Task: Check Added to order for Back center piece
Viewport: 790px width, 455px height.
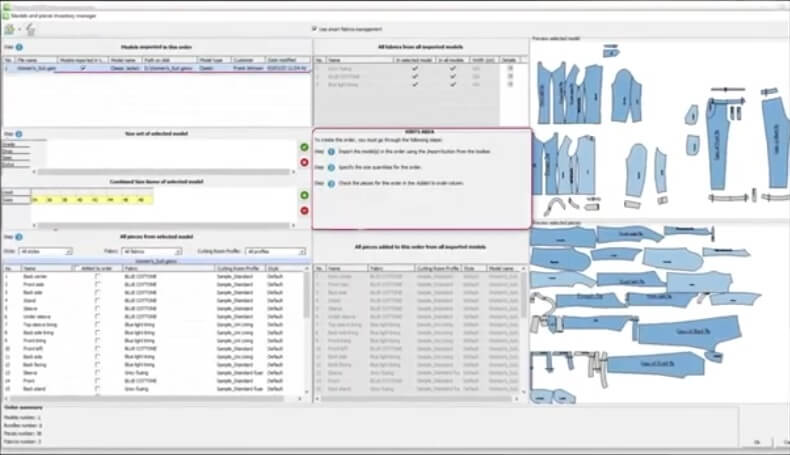Action: tap(97, 275)
